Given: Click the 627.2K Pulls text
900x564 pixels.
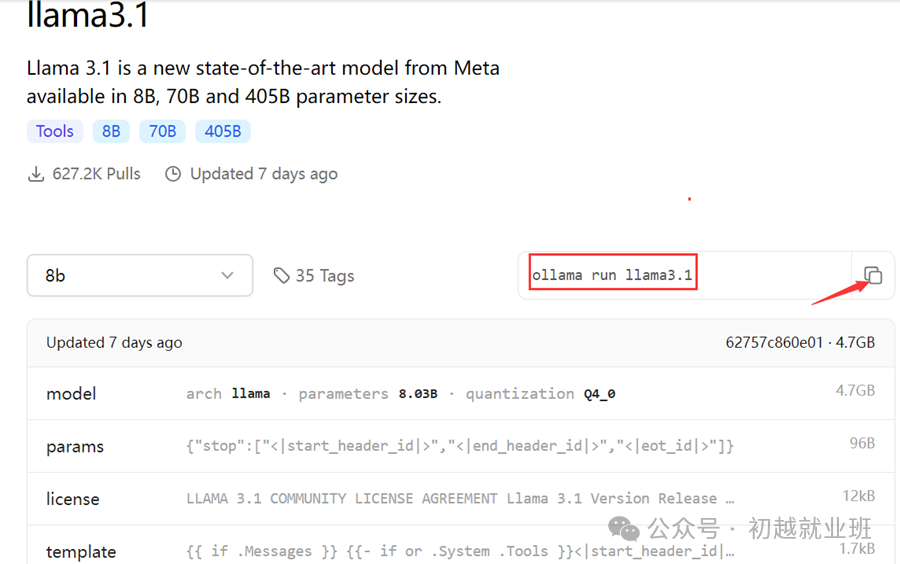Looking at the screenshot, I should [96, 174].
